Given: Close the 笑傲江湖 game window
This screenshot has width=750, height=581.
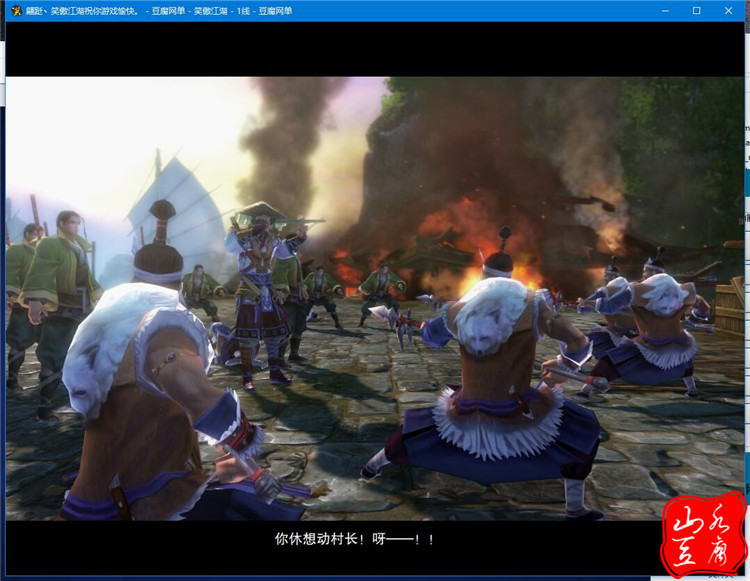Looking at the screenshot, I should point(728,11).
